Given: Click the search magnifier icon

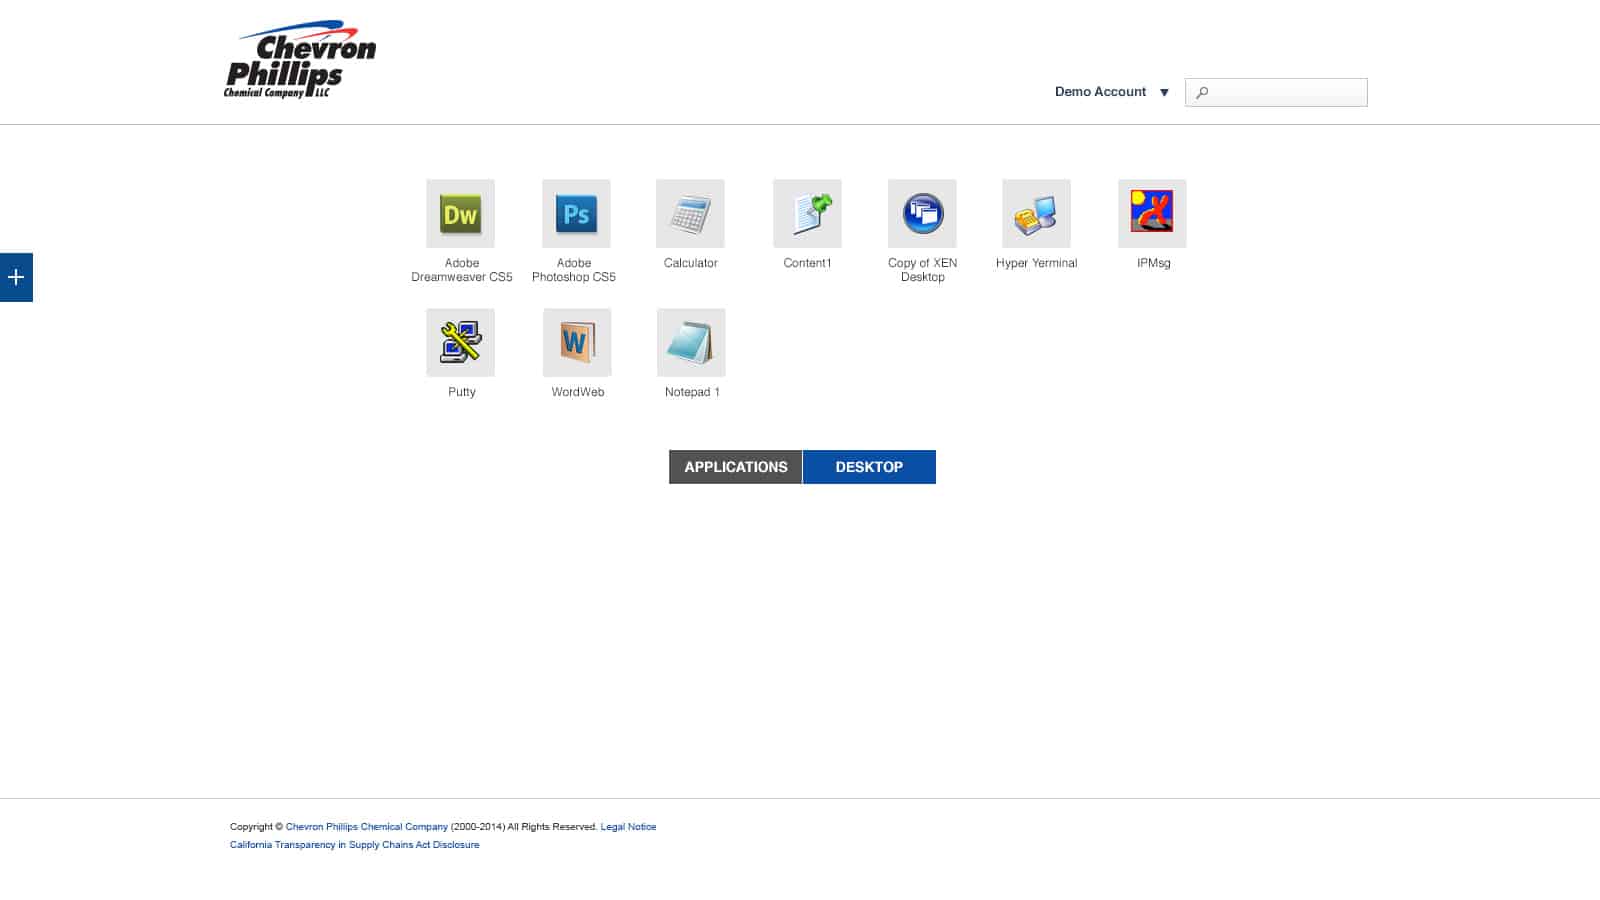Looking at the screenshot, I should [x=1202, y=93].
